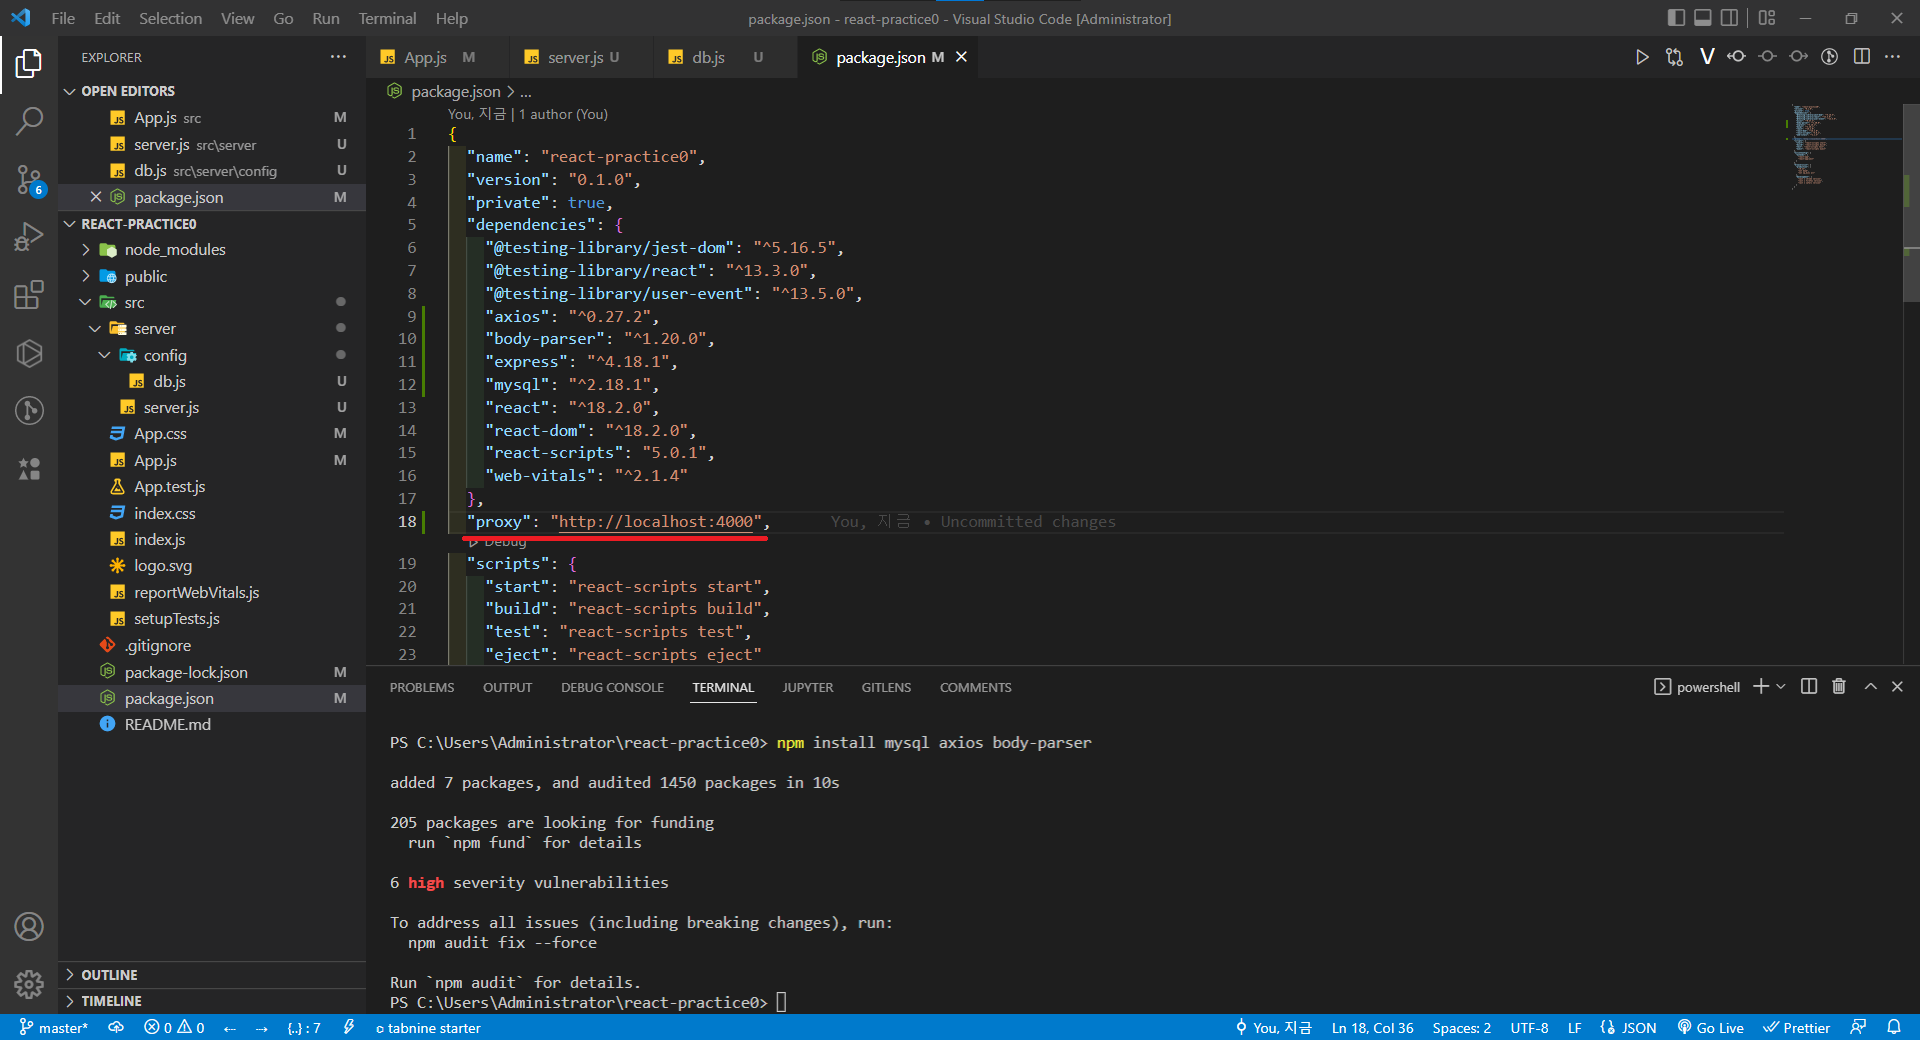This screenshot has width=1920, height=1040.
Task: Maximize the panel size with caret icon
Action: 1870,686
